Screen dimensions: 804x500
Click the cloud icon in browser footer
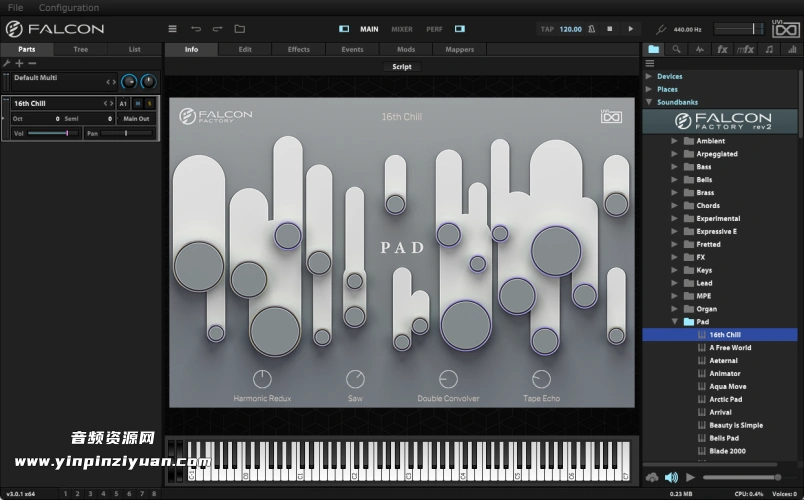652,478
